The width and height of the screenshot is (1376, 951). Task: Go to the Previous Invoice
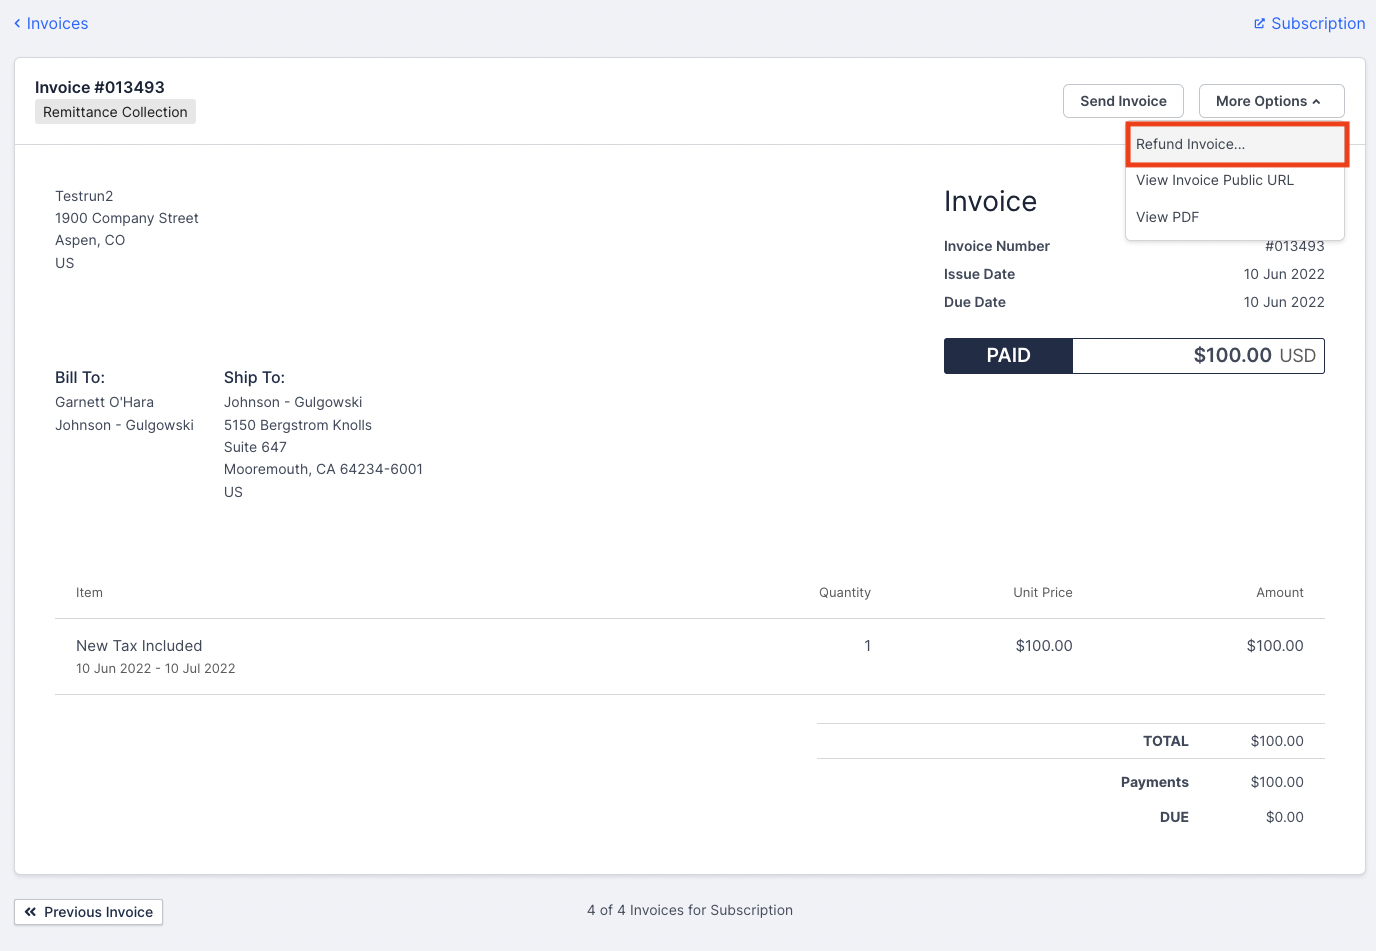pyautogui.click(x=88, y=911)
